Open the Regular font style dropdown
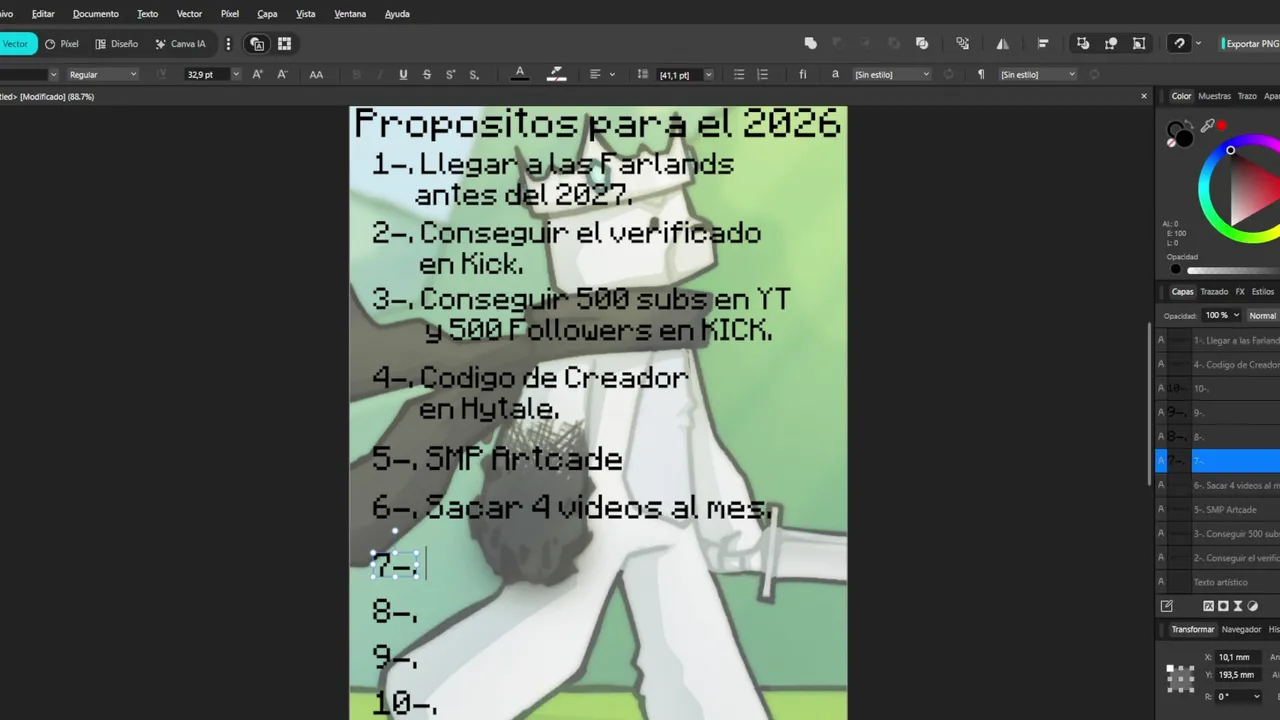Viewport: 1280px width, 720px height. pos(102,74)
